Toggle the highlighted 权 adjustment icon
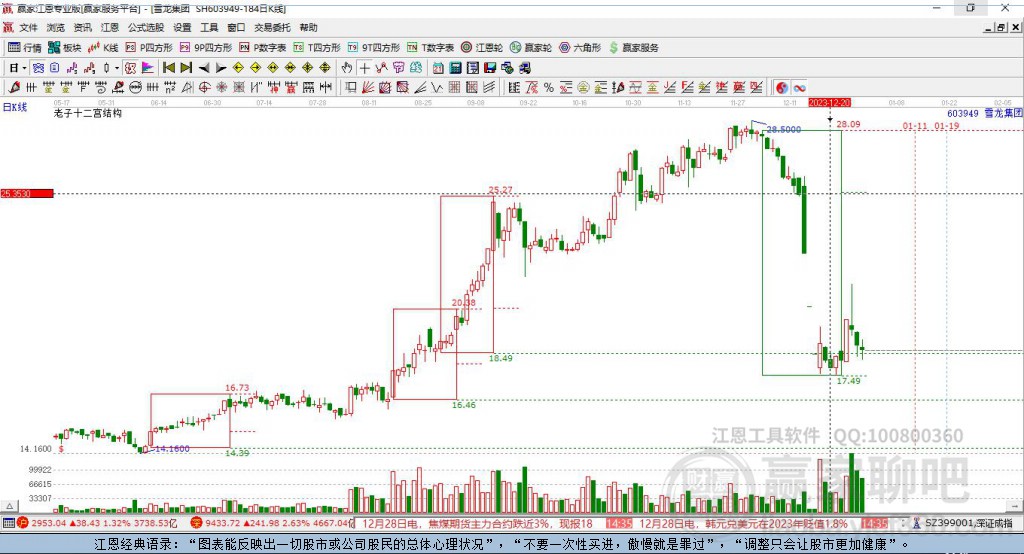 (x=131, y=68)
